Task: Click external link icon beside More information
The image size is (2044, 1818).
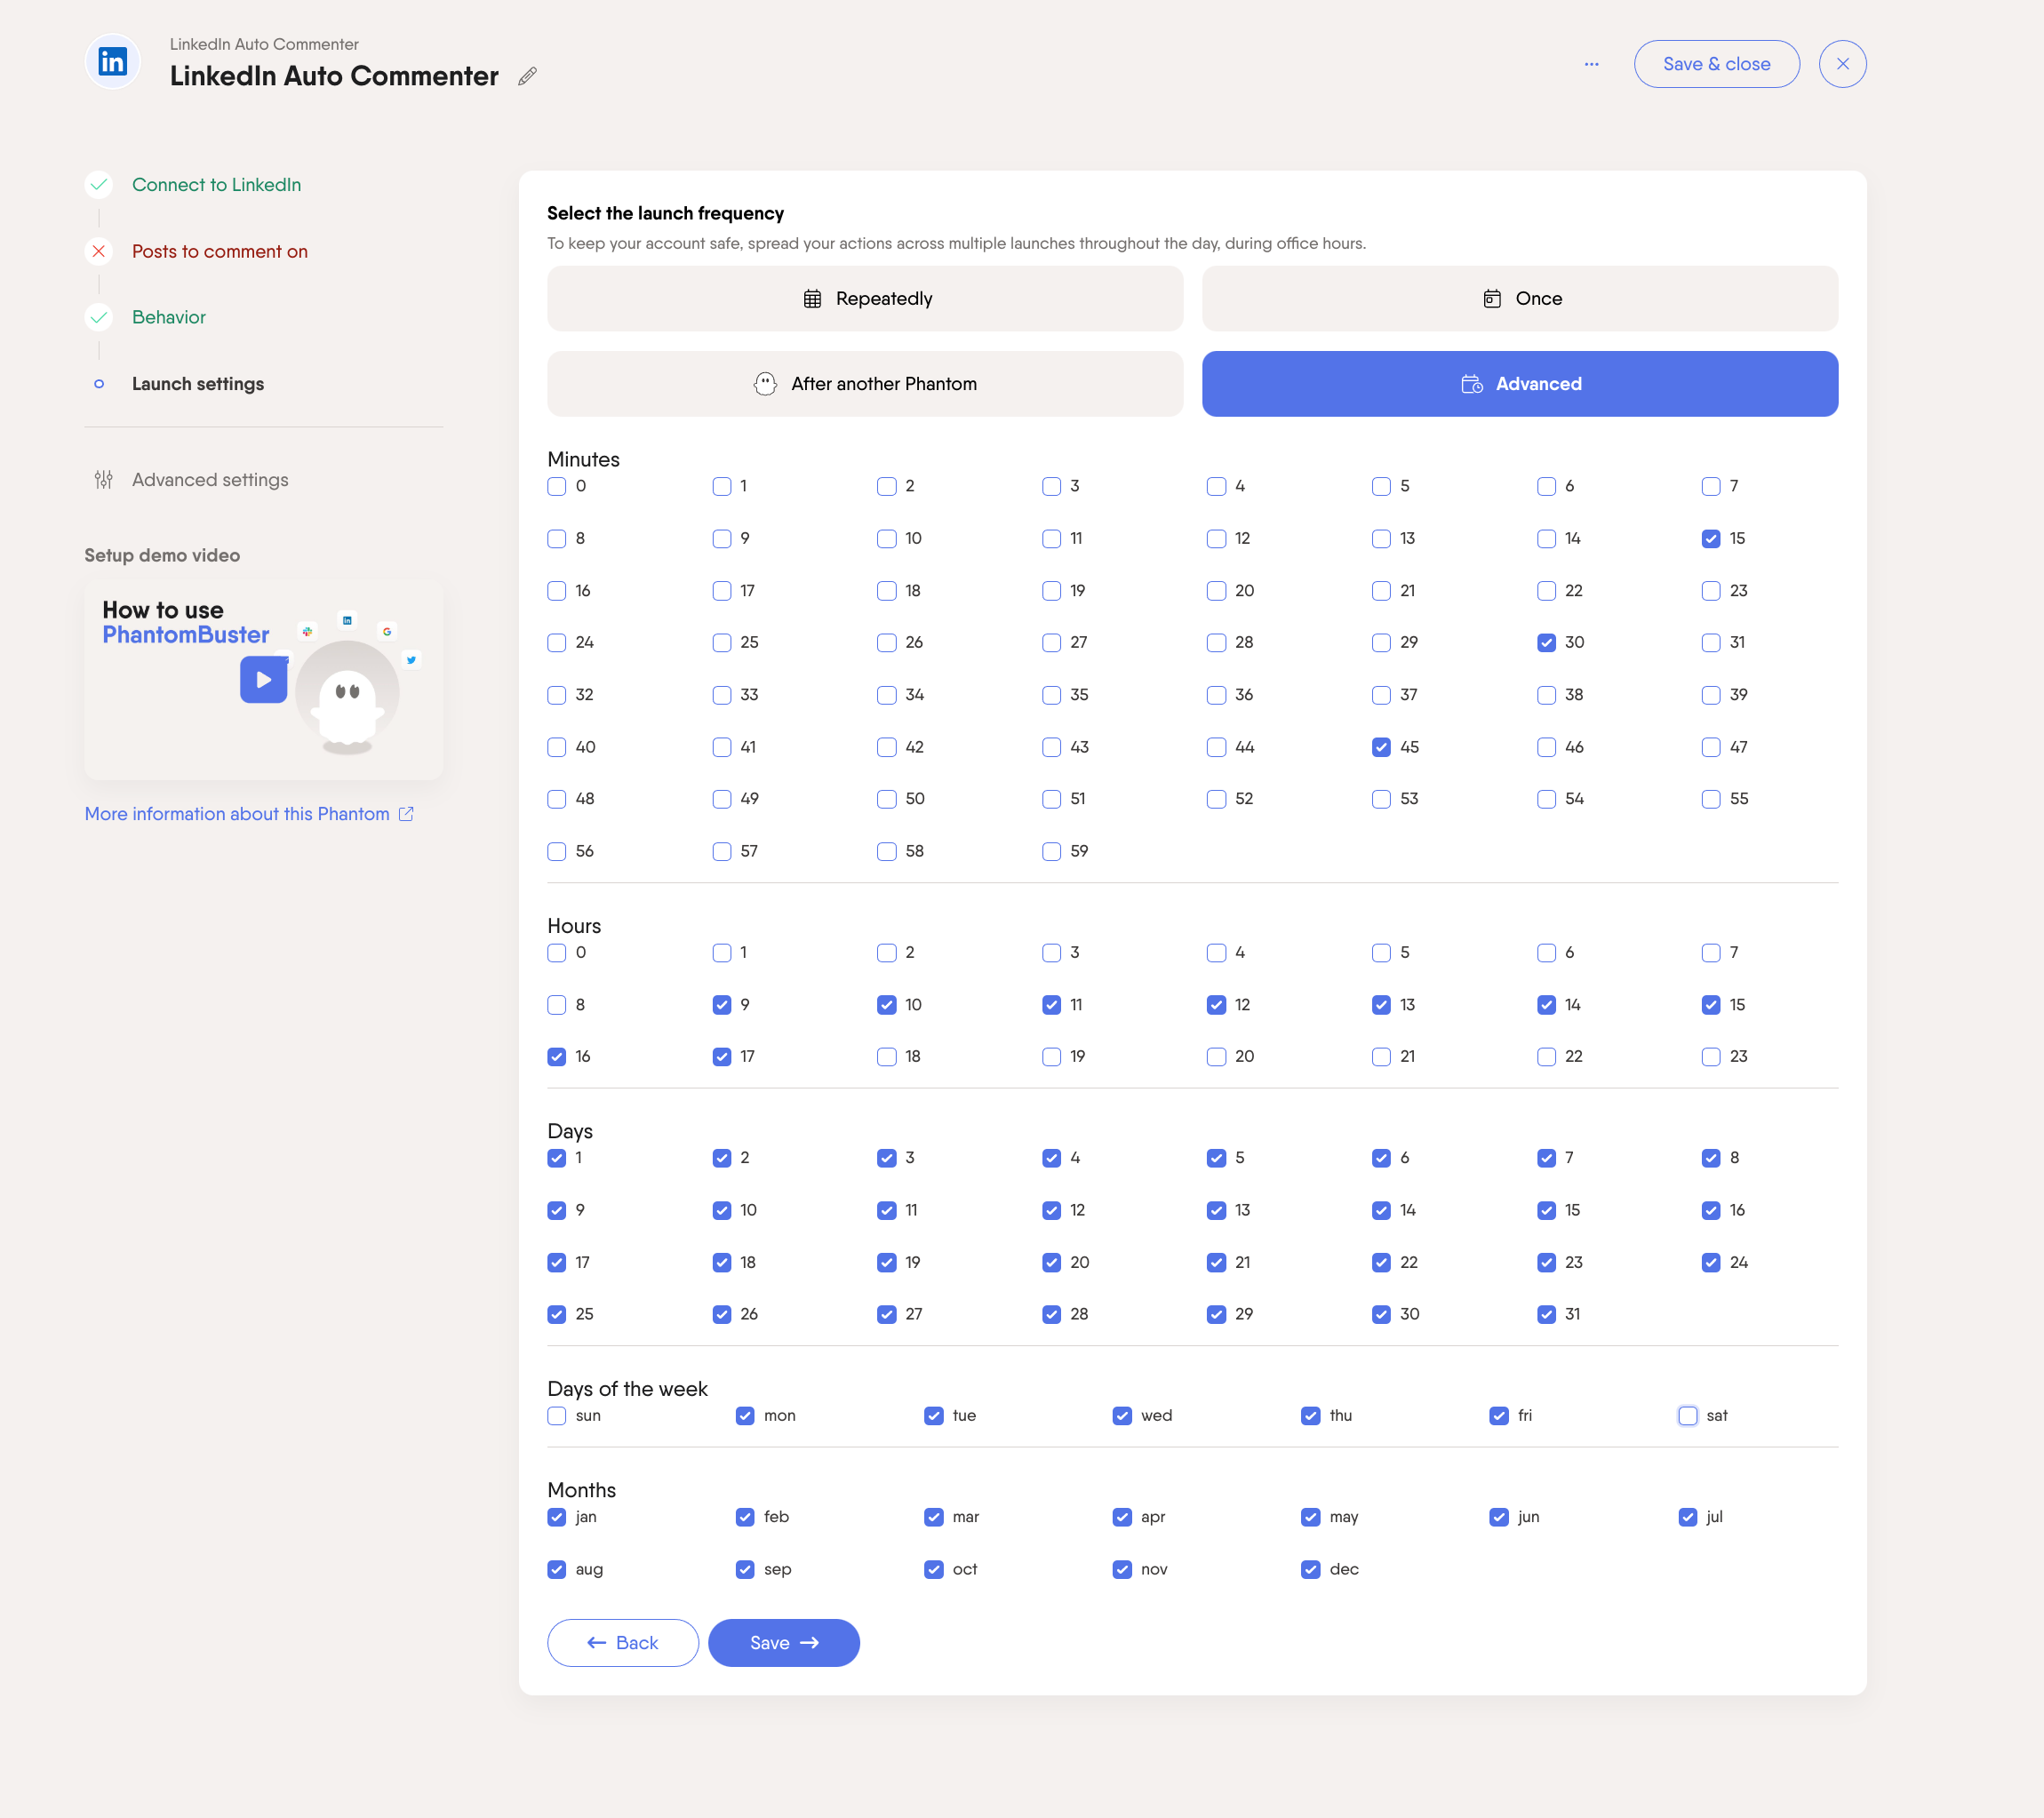Action: [406, 814]
